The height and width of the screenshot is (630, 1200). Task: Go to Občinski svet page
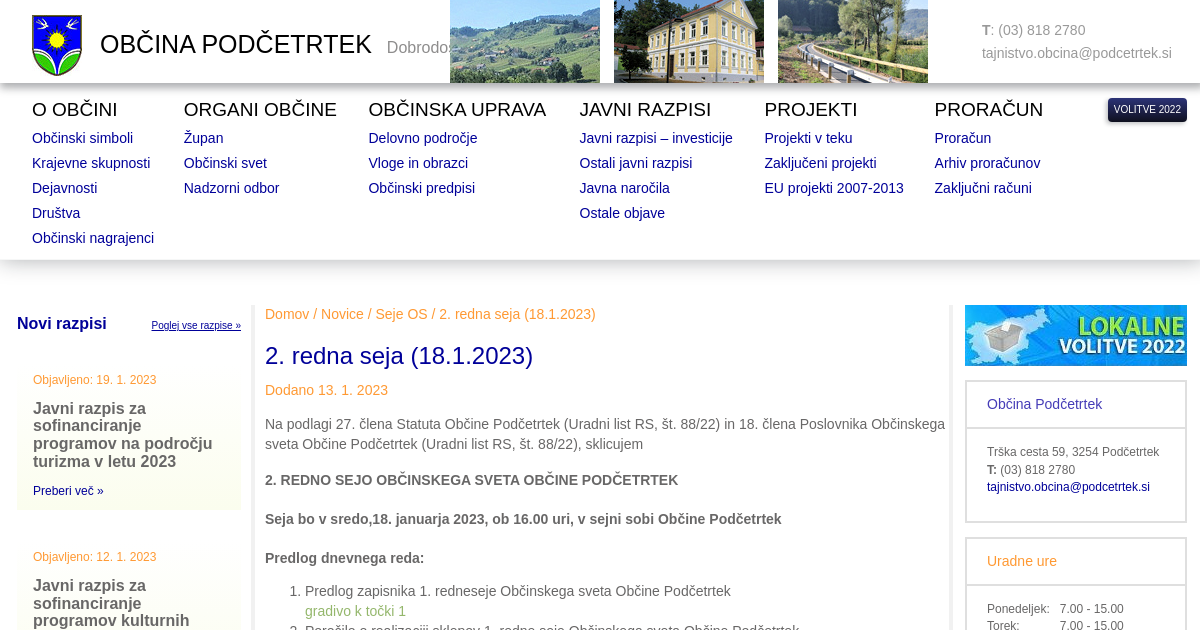[x=225, y=163]
